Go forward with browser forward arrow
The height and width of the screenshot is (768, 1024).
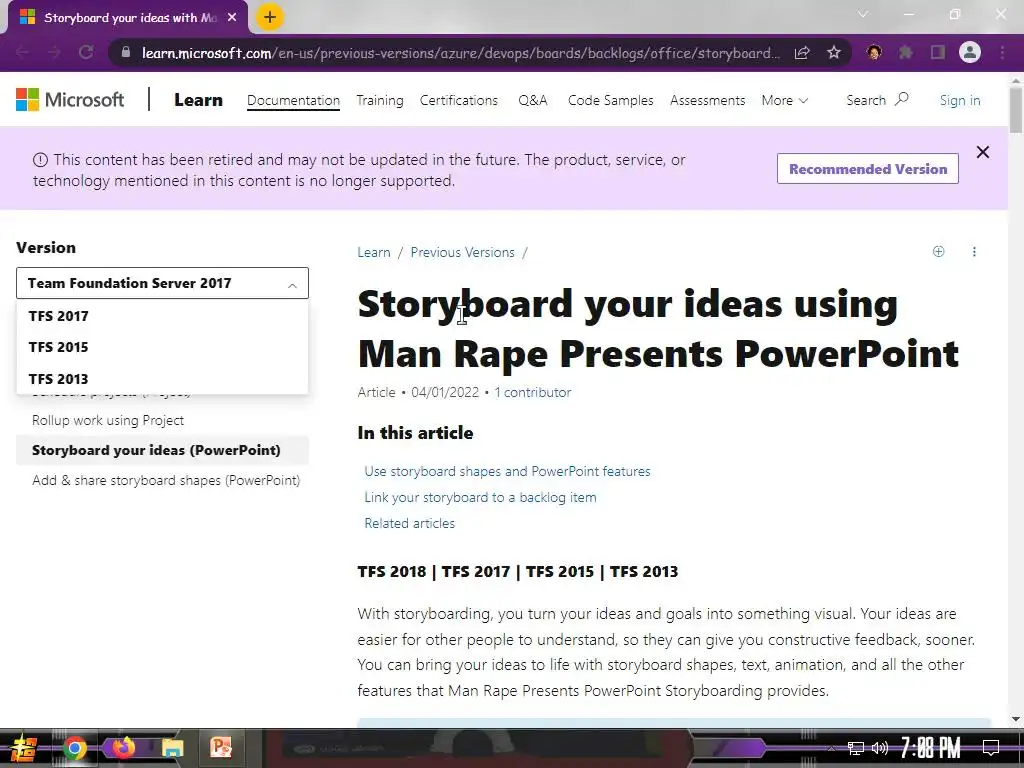54,52
